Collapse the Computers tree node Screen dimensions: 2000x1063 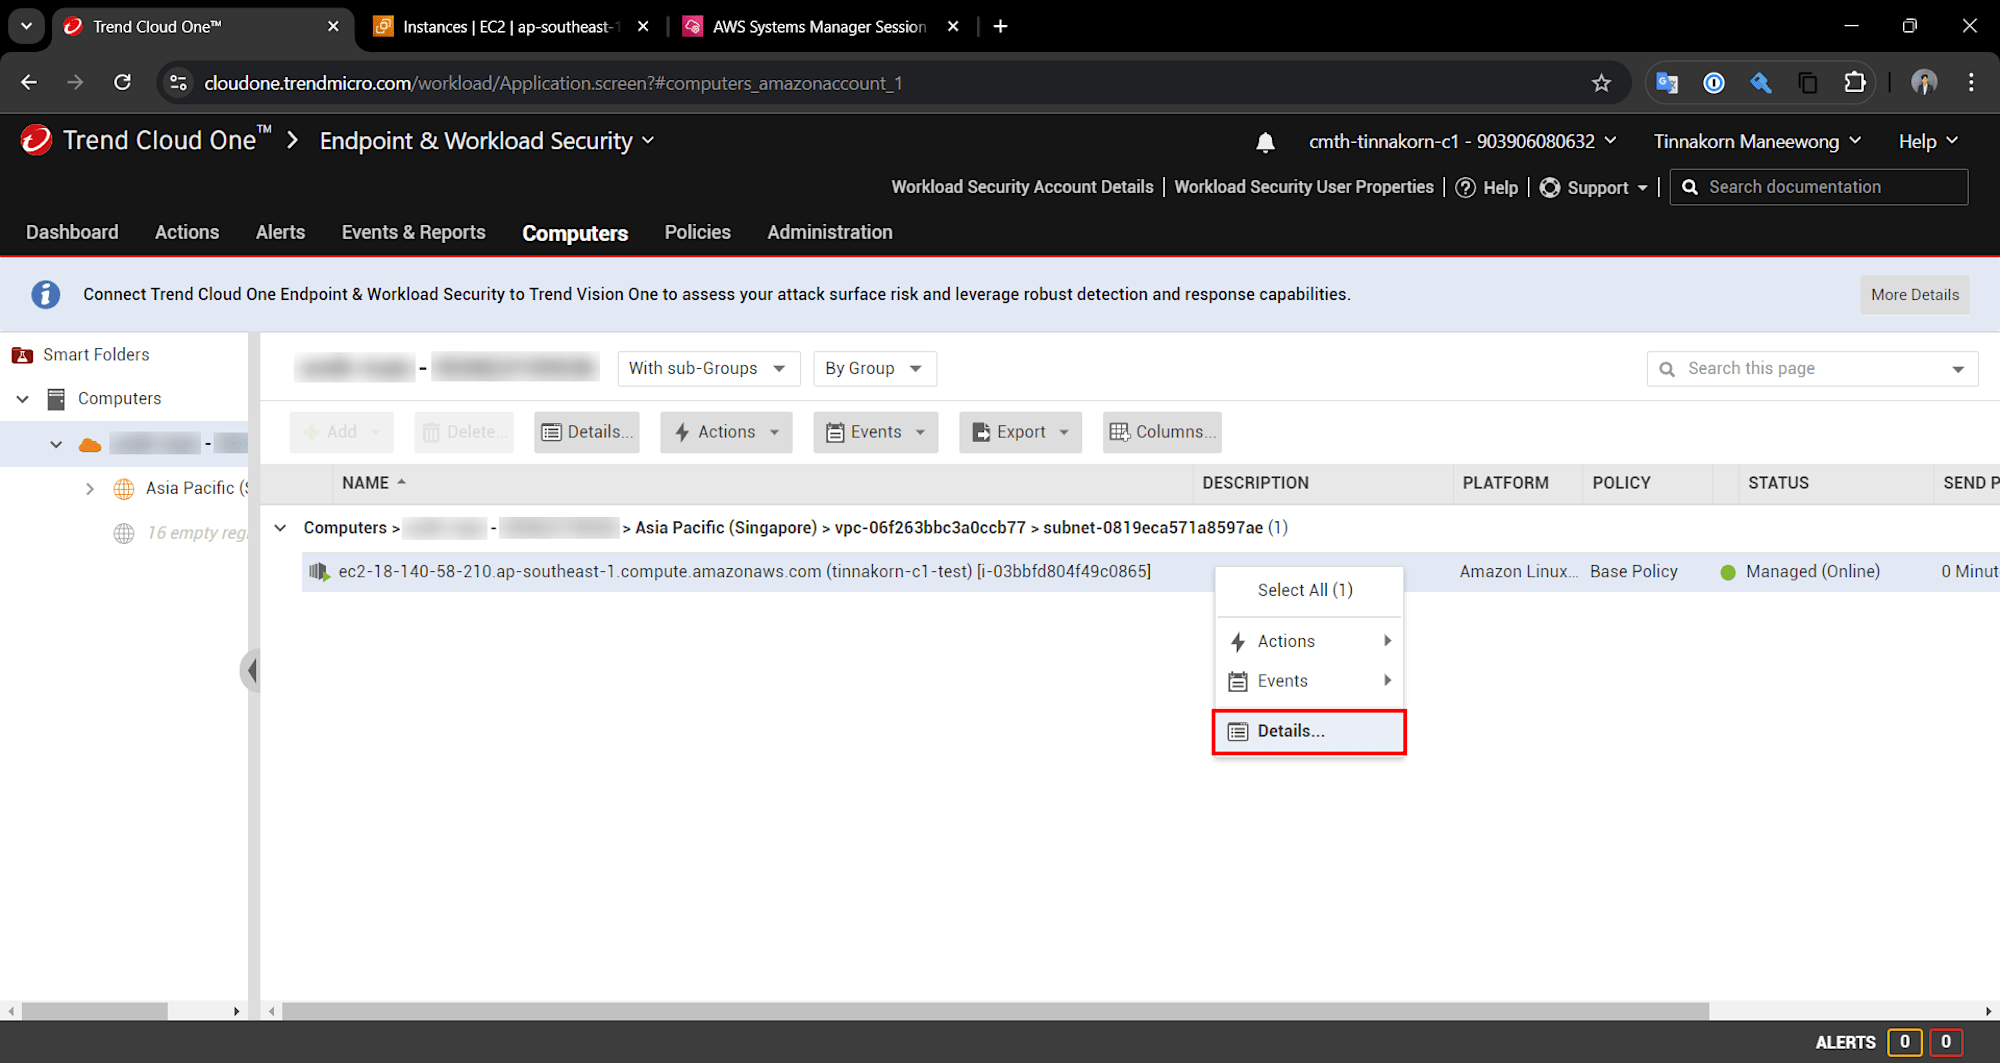[22, 399]
